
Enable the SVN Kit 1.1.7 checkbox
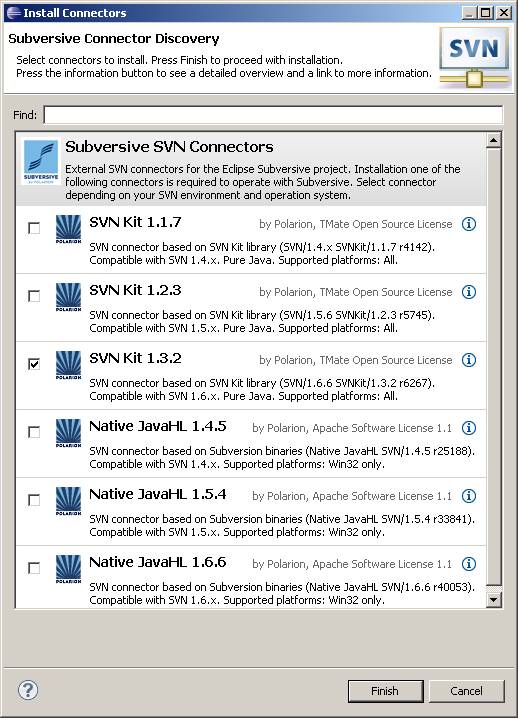34,228
